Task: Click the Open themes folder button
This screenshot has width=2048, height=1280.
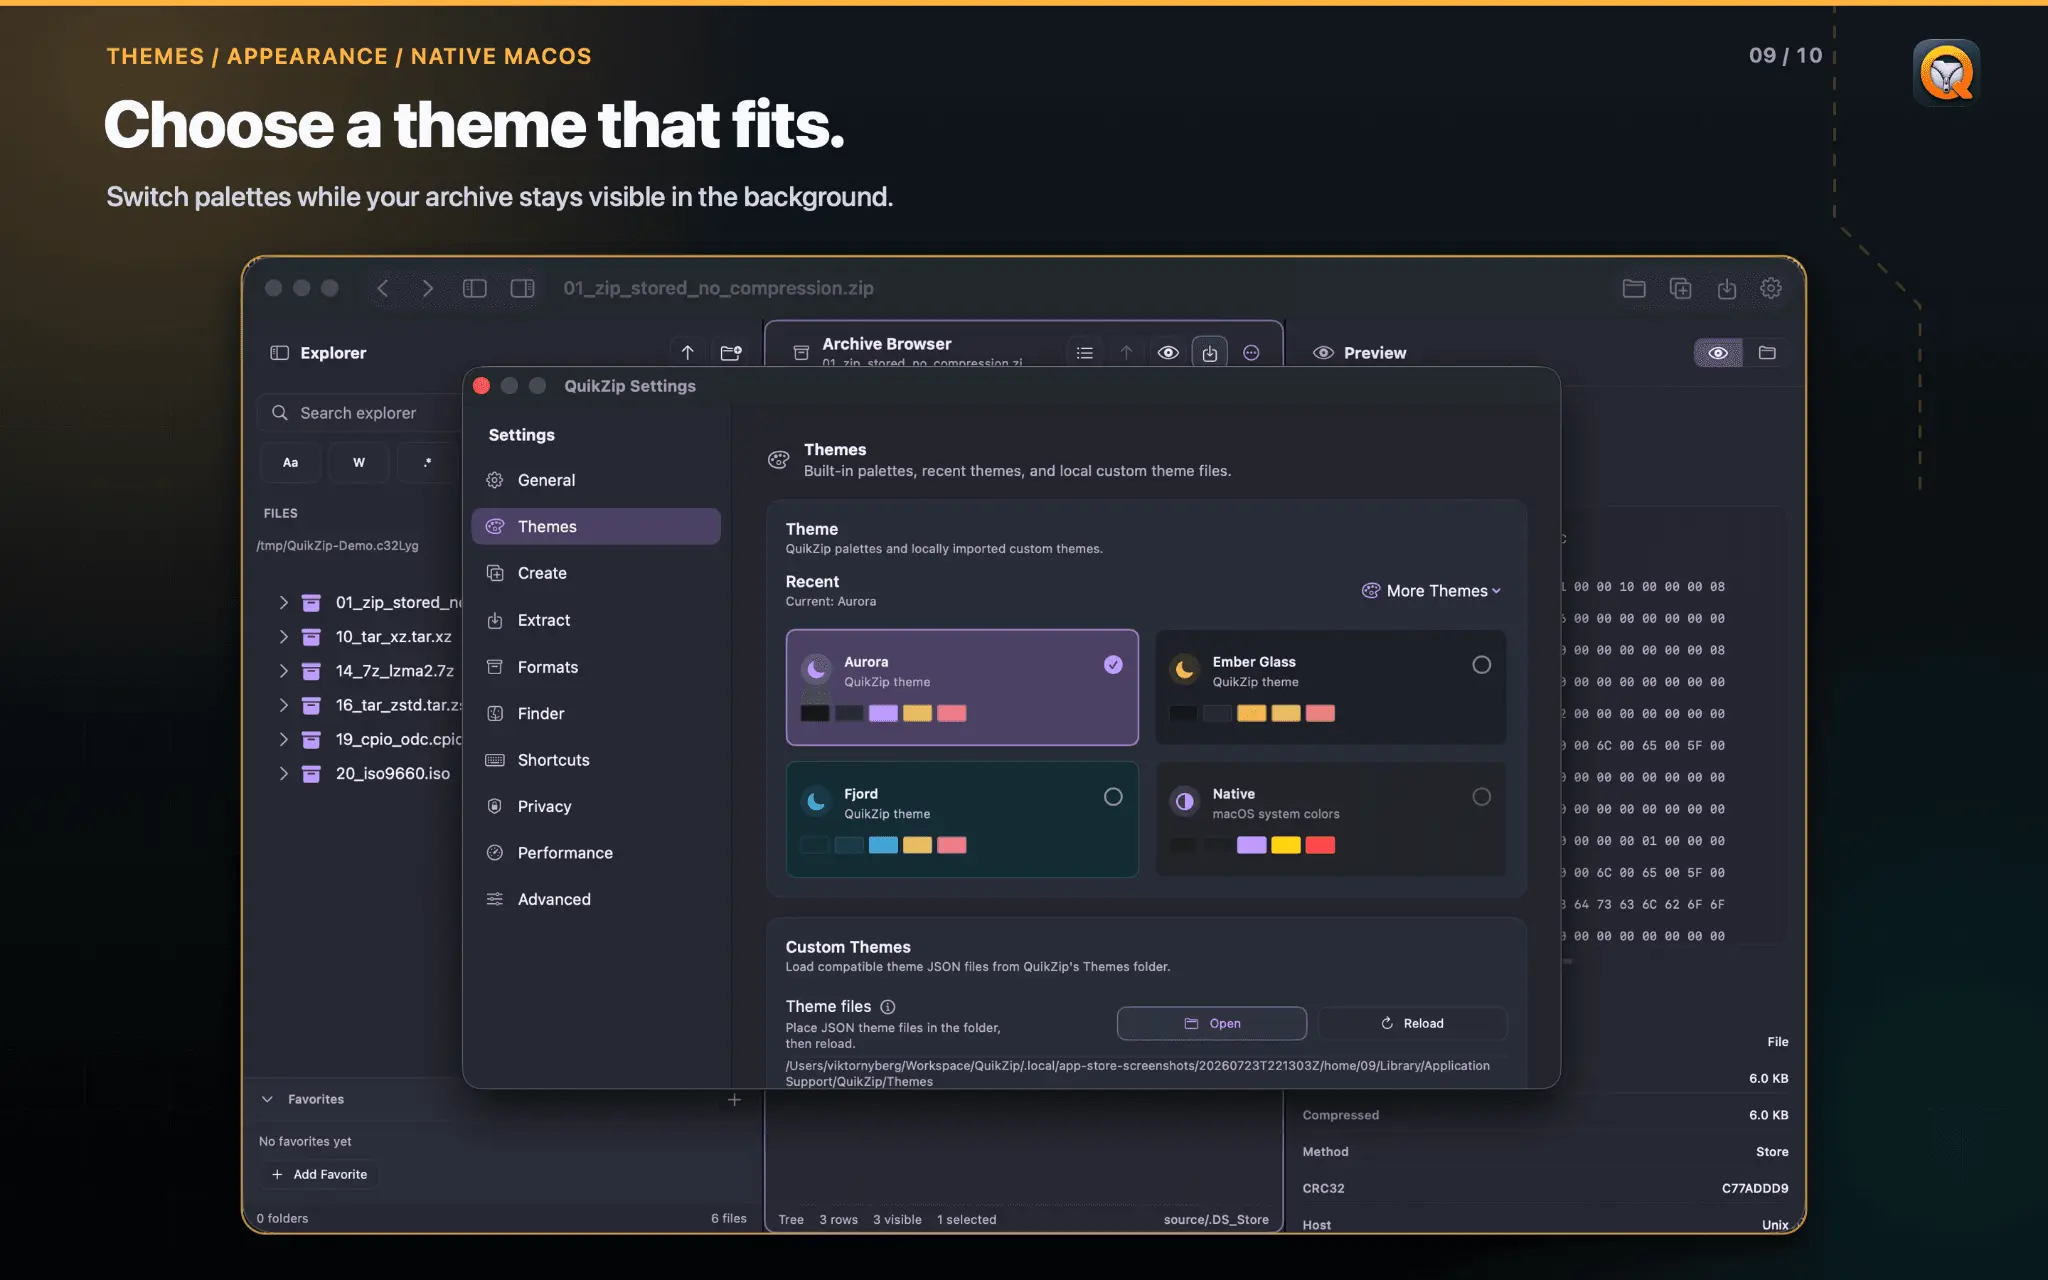Action: point(1211,1023)
